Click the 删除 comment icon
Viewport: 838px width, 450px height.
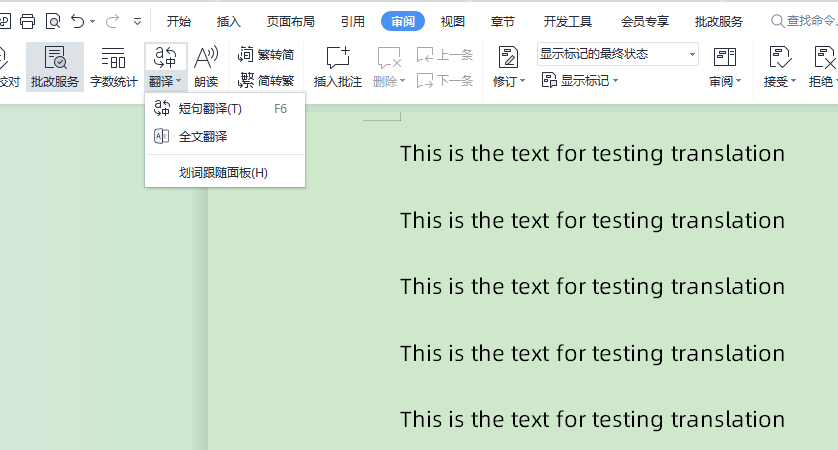(389, 58)
